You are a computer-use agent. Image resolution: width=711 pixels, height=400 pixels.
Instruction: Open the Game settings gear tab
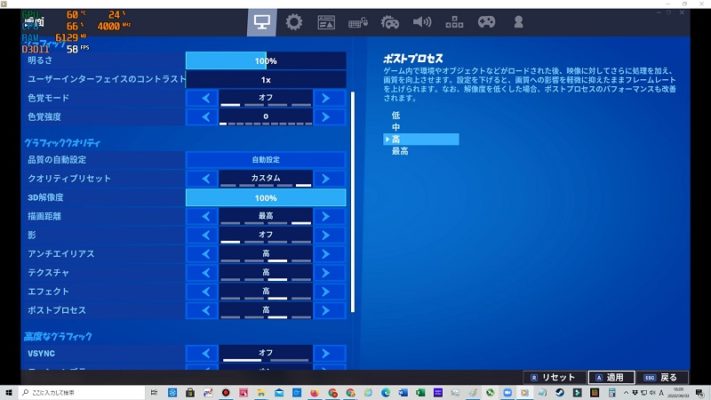coord(294,21)
